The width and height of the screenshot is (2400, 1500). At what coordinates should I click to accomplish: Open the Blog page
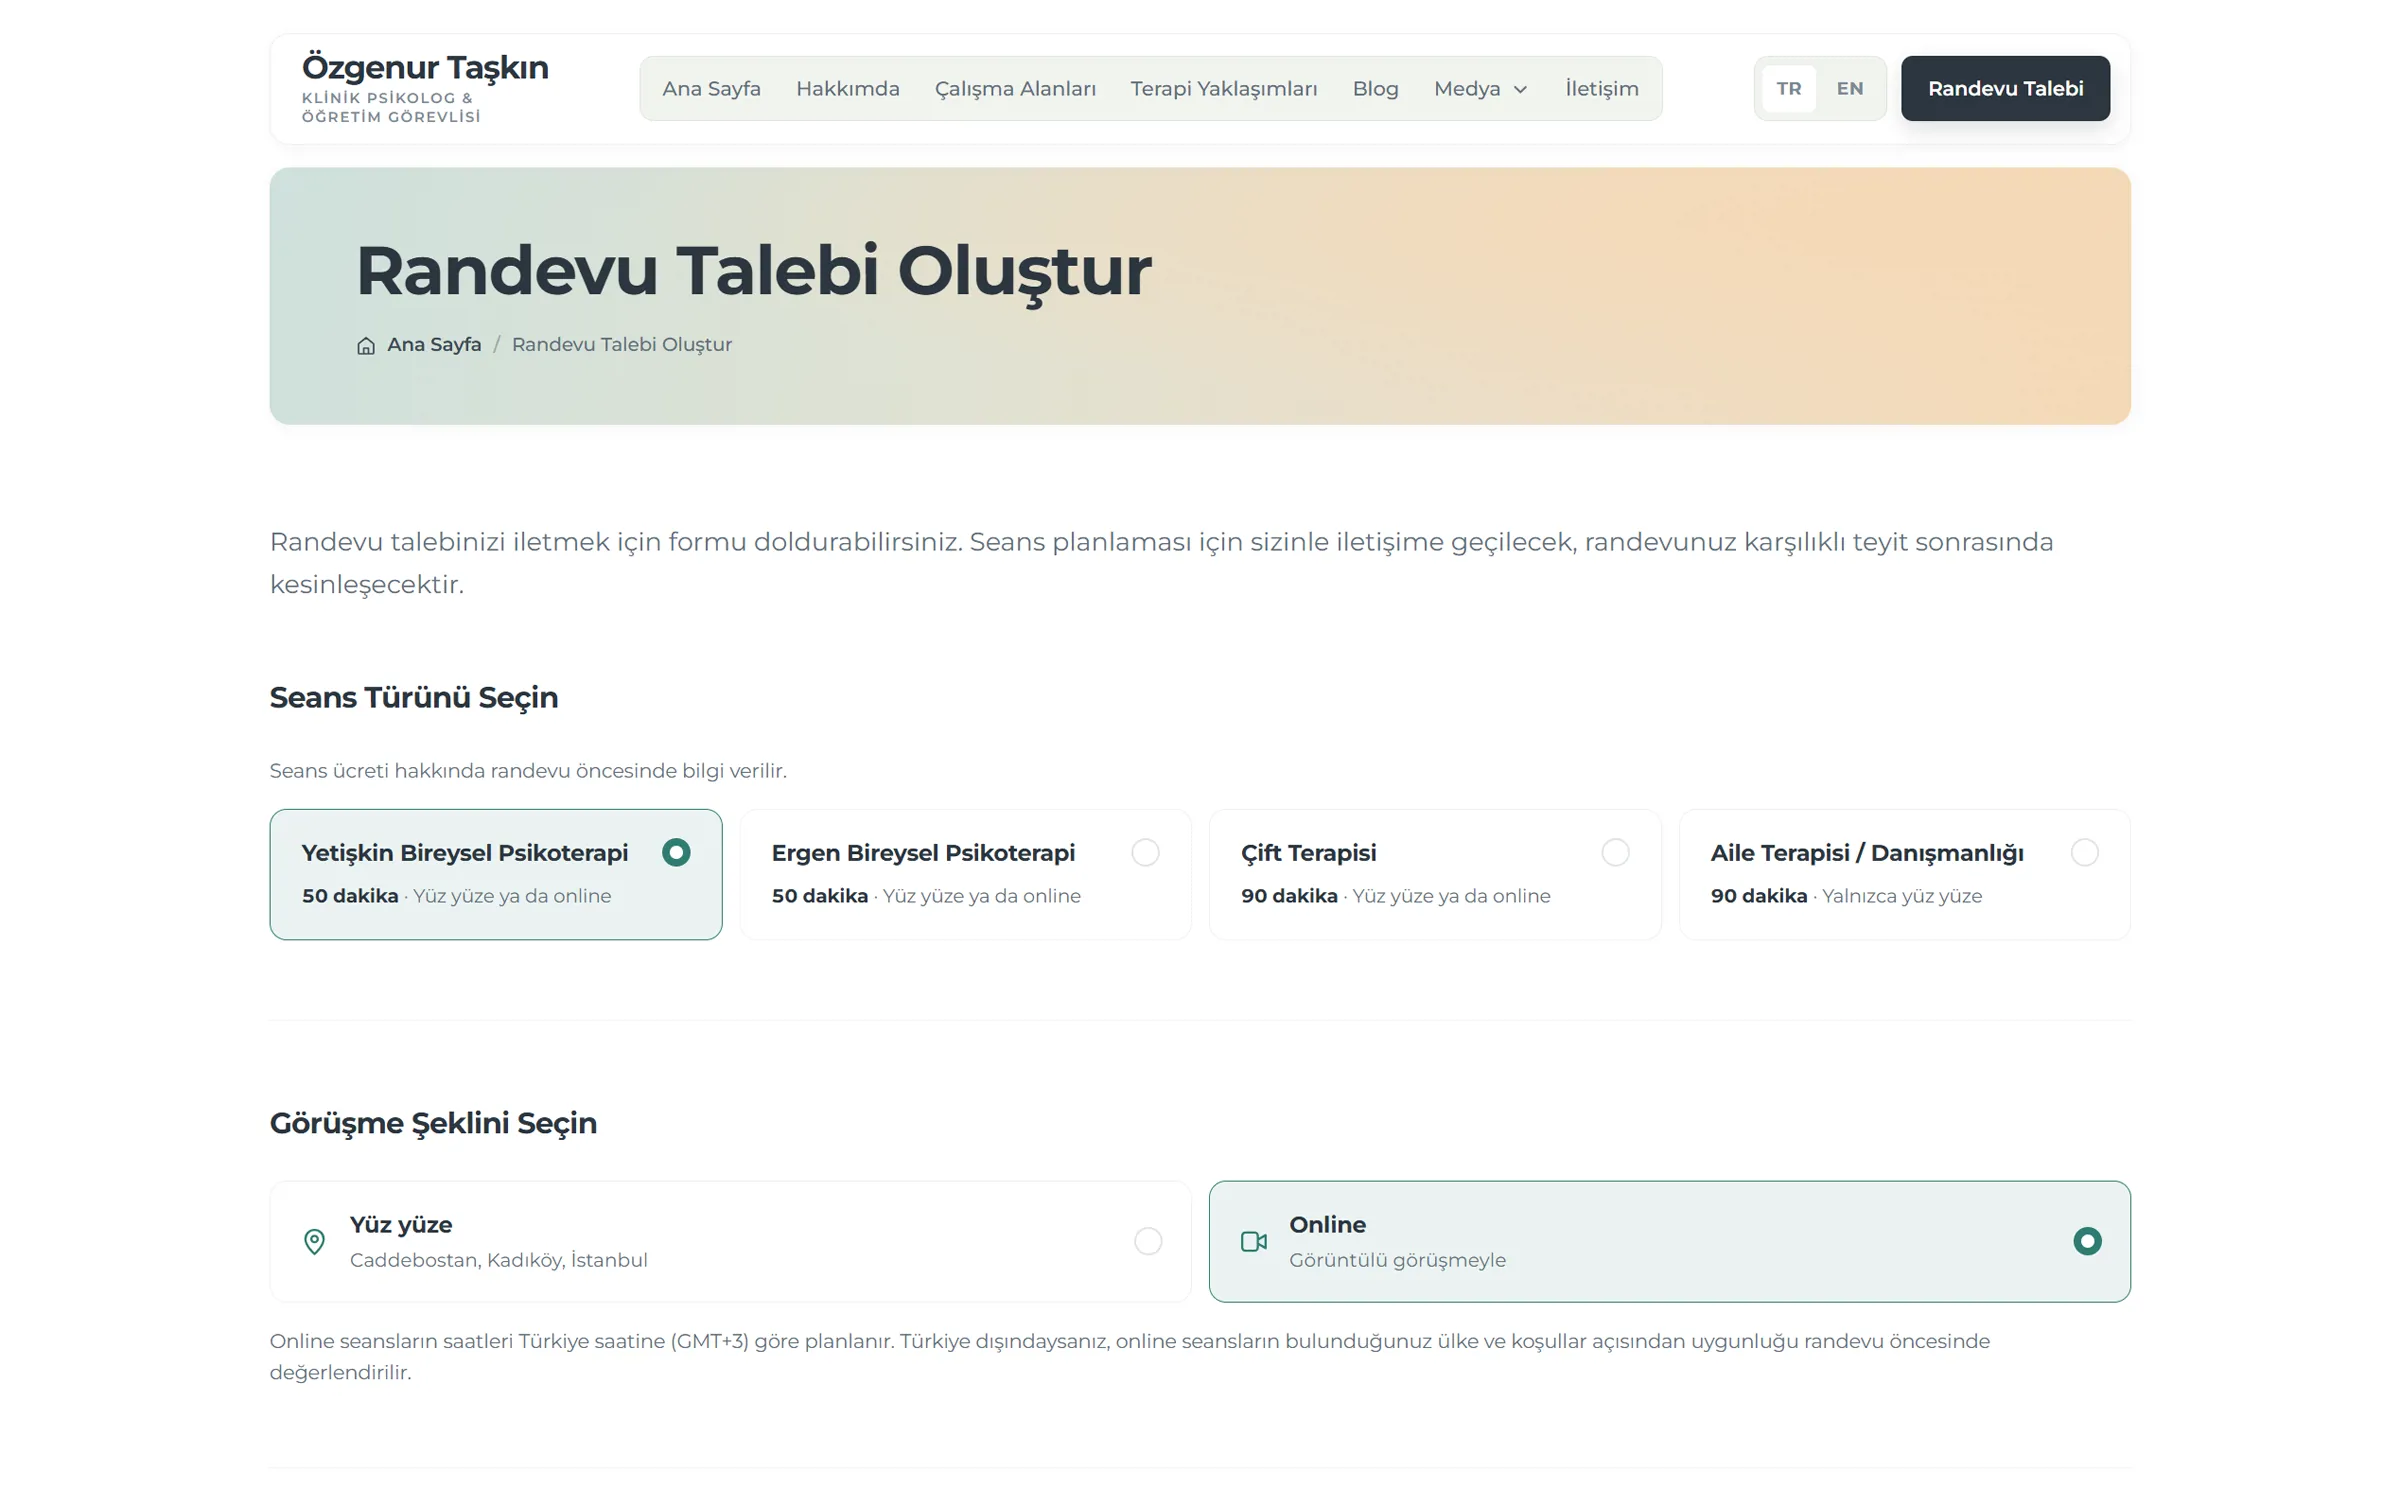pyautogui.click(x=1375, y=89)
